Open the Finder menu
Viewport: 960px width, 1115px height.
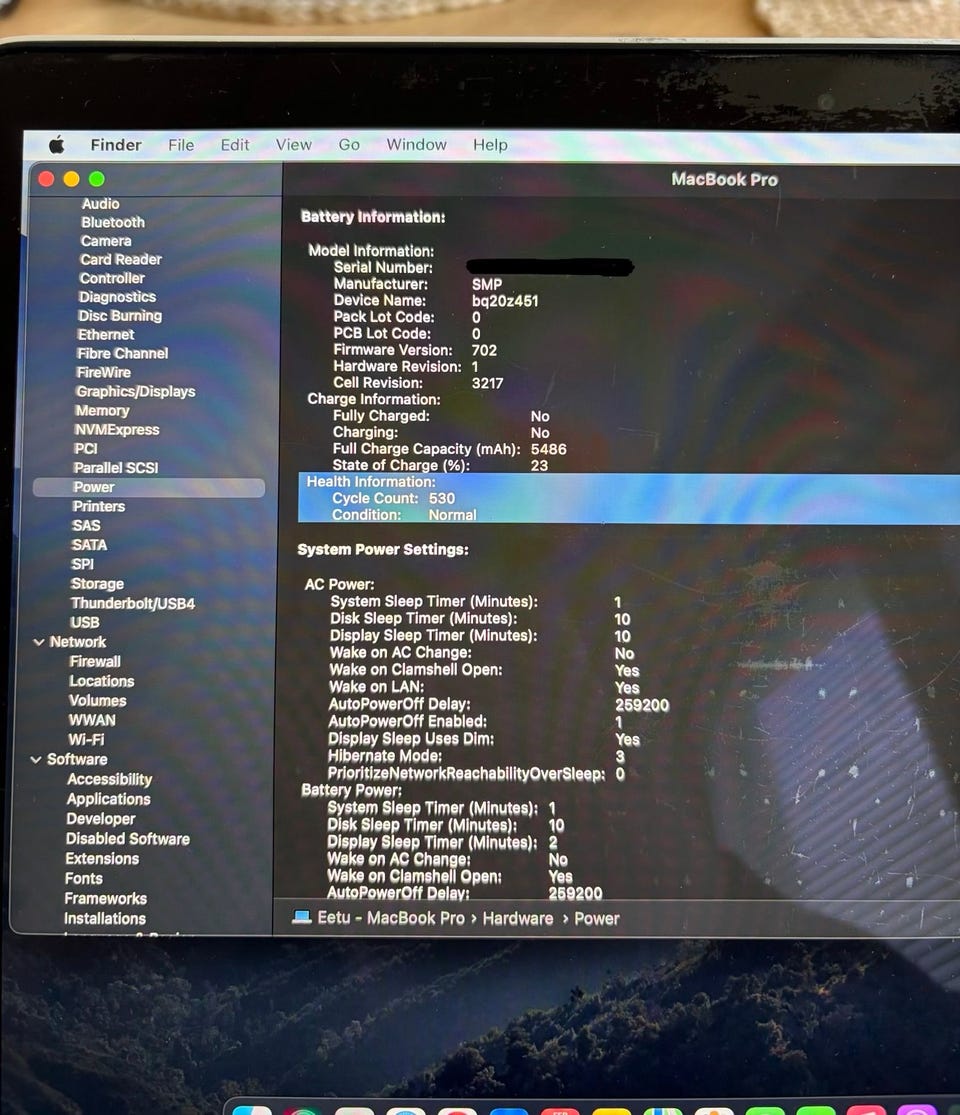click(x=116, y=145)
